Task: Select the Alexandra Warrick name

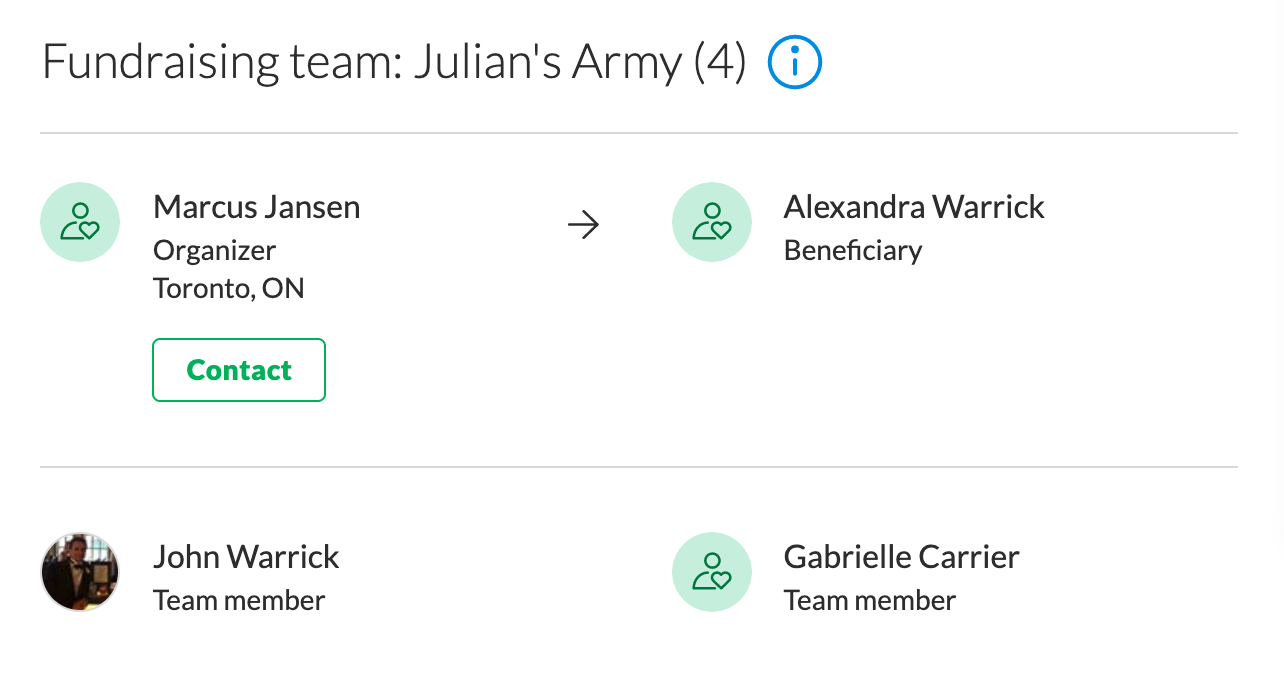Action: [914, 207]
